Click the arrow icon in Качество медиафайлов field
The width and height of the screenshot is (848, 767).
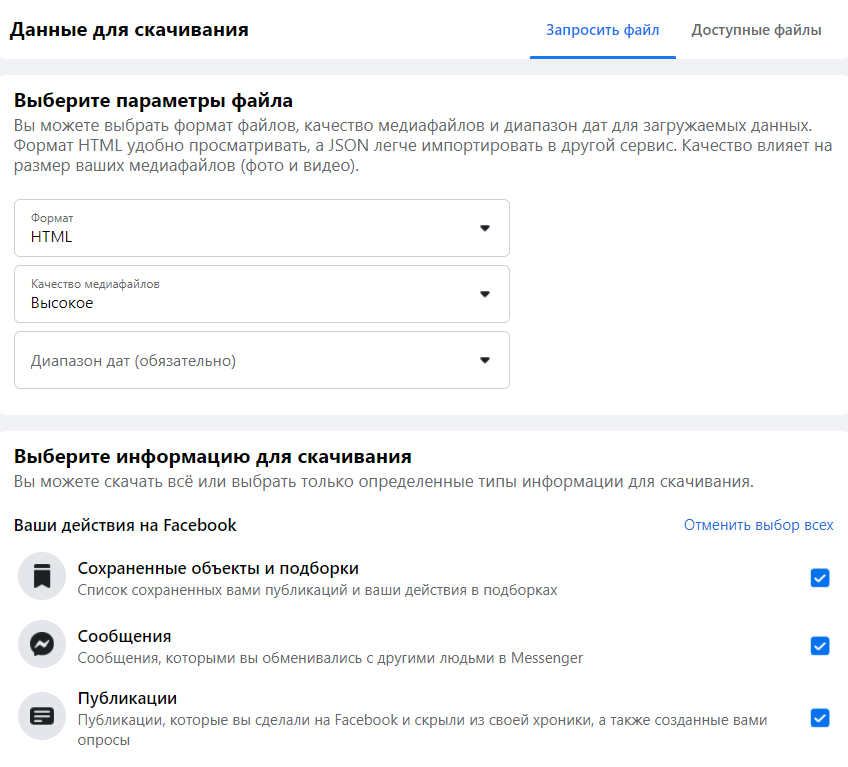485,294
